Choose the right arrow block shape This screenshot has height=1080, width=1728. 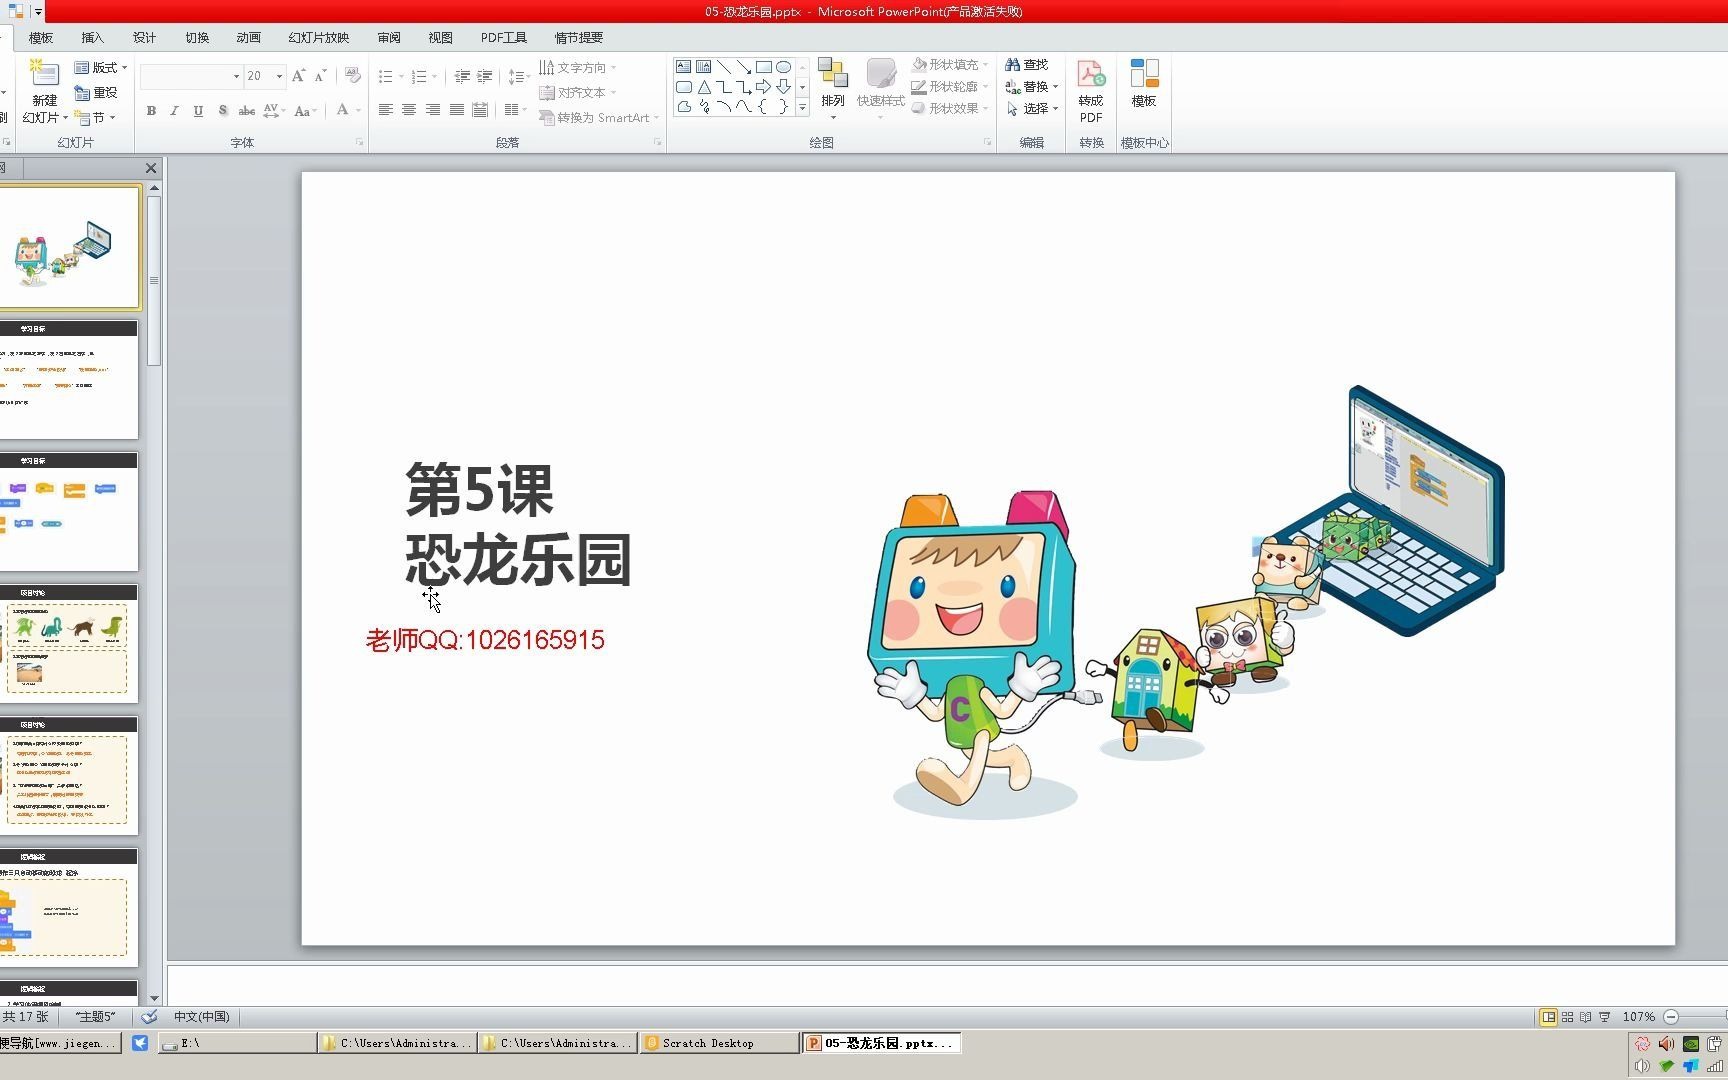click(x=763, y=87)
